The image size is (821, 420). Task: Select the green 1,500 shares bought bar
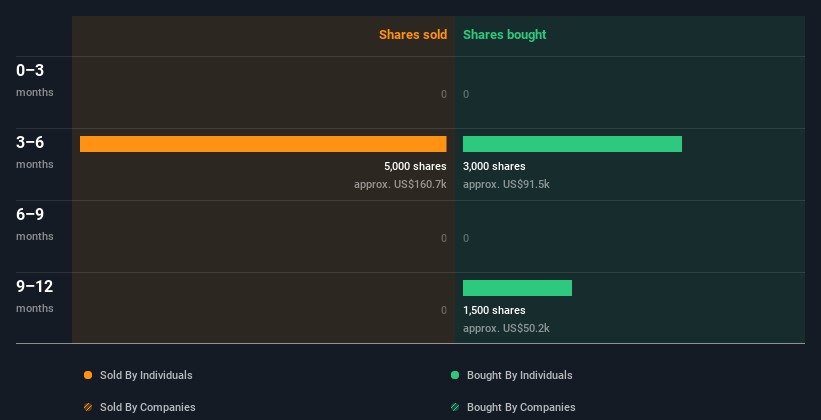point(517,288)
